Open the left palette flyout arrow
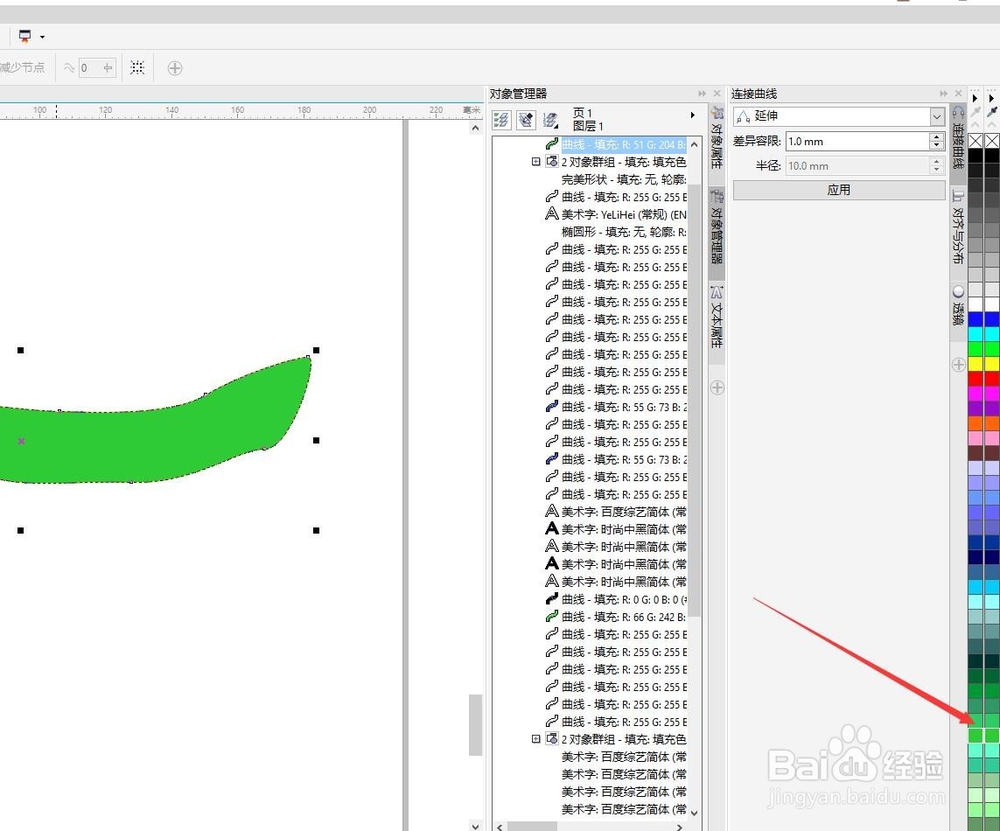1000x831 pixels. pos(975,98)
